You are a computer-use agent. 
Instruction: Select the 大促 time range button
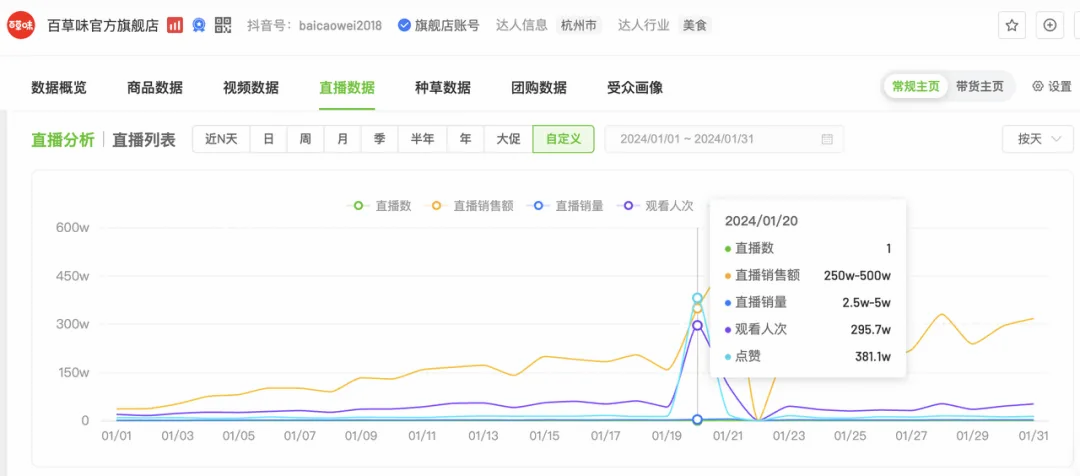click(508, 139)
